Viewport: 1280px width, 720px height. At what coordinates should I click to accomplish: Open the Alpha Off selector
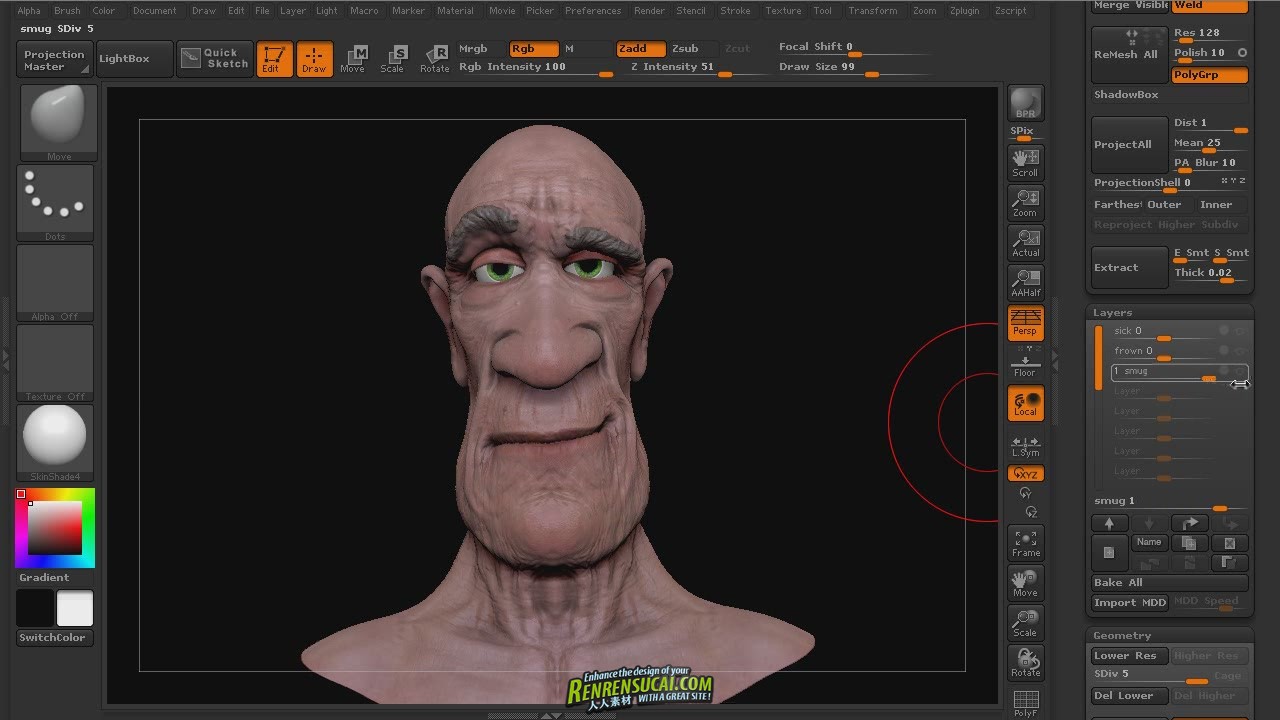click(56, 283)
